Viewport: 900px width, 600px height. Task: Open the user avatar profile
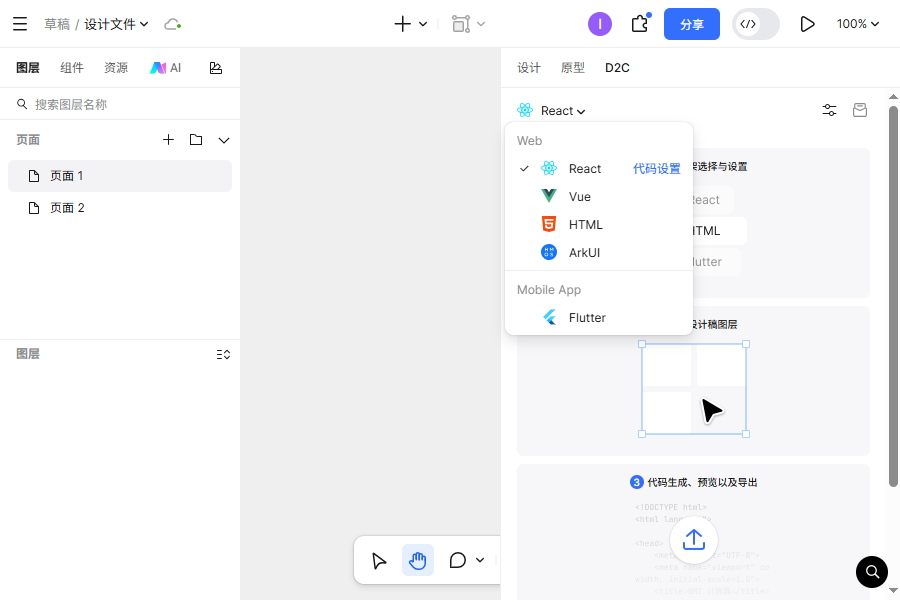click(x=600, y=24)
